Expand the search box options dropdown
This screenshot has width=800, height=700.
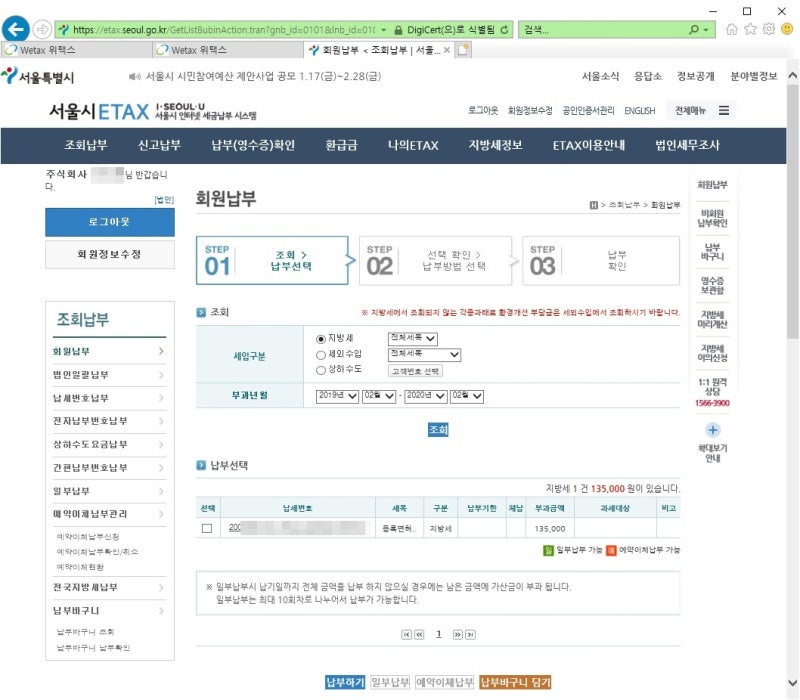706,30
